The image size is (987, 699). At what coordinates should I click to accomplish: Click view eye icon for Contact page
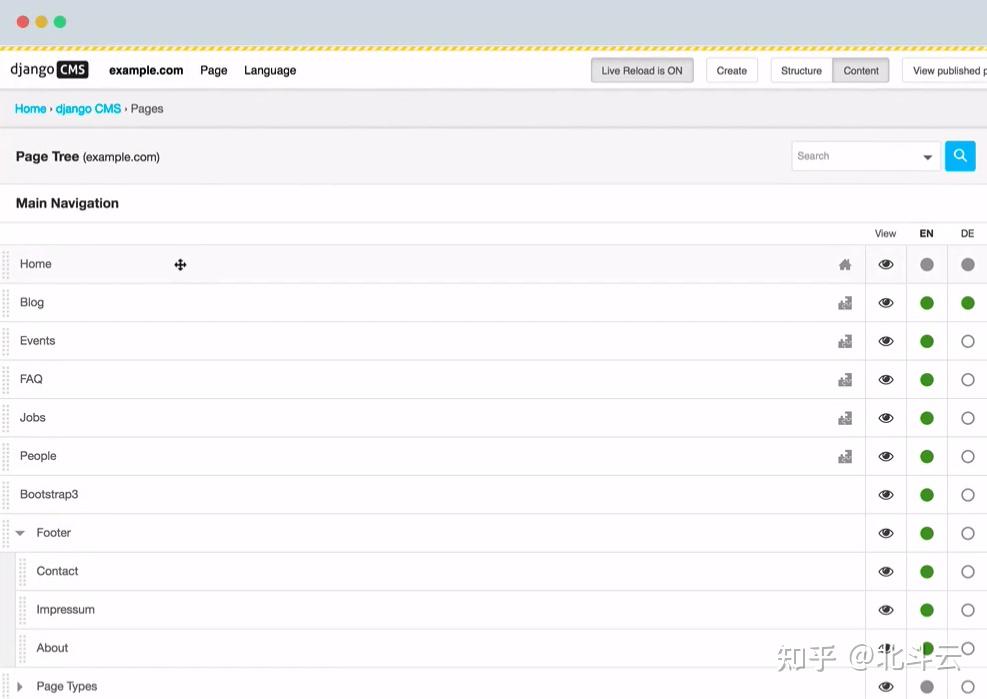coord(886,572)
